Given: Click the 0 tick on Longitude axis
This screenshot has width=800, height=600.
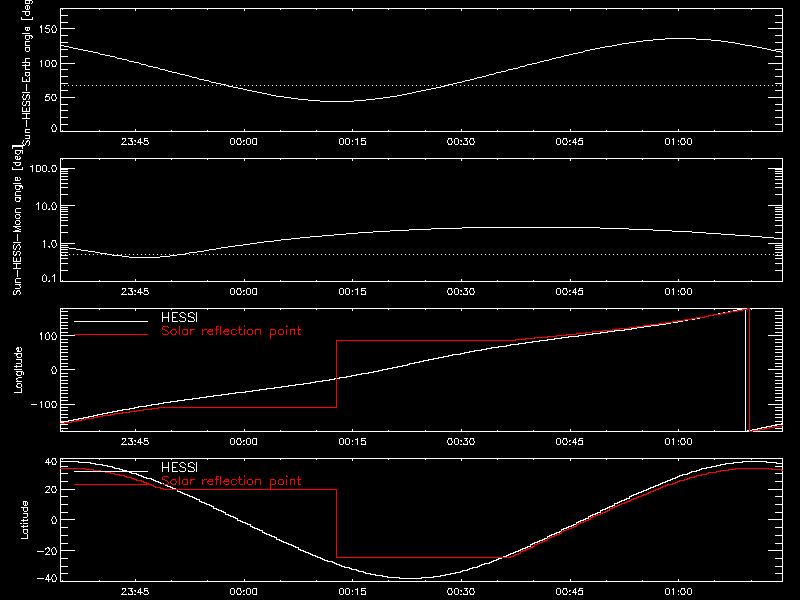Looking at the screenshot, I should pos(54,370).
